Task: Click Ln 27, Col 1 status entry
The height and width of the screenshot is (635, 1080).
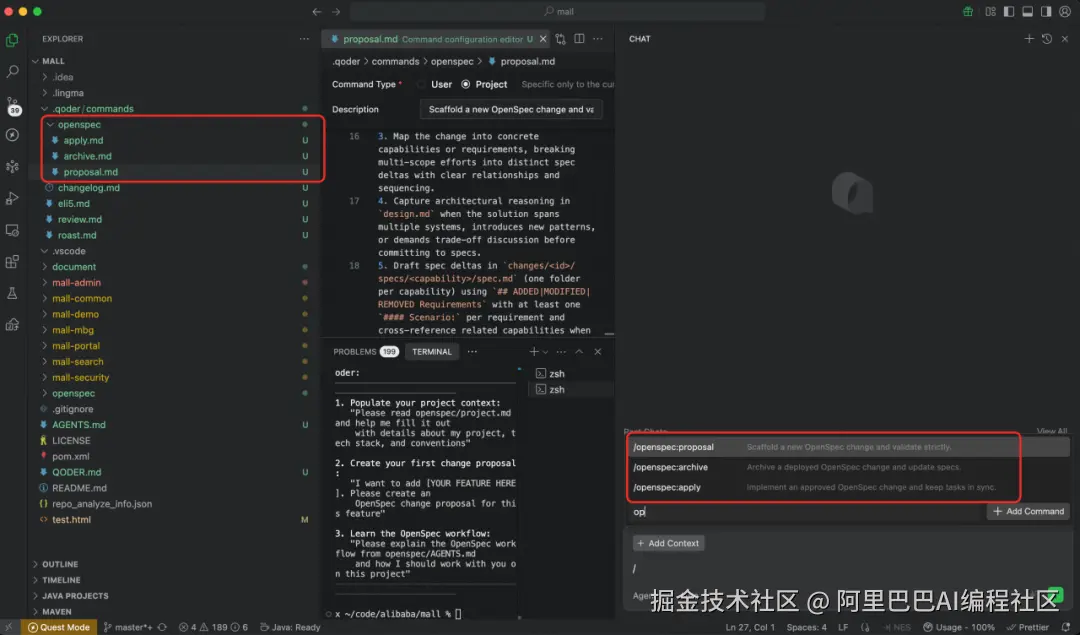Action: pyautogui.click(x=750, y=628)
